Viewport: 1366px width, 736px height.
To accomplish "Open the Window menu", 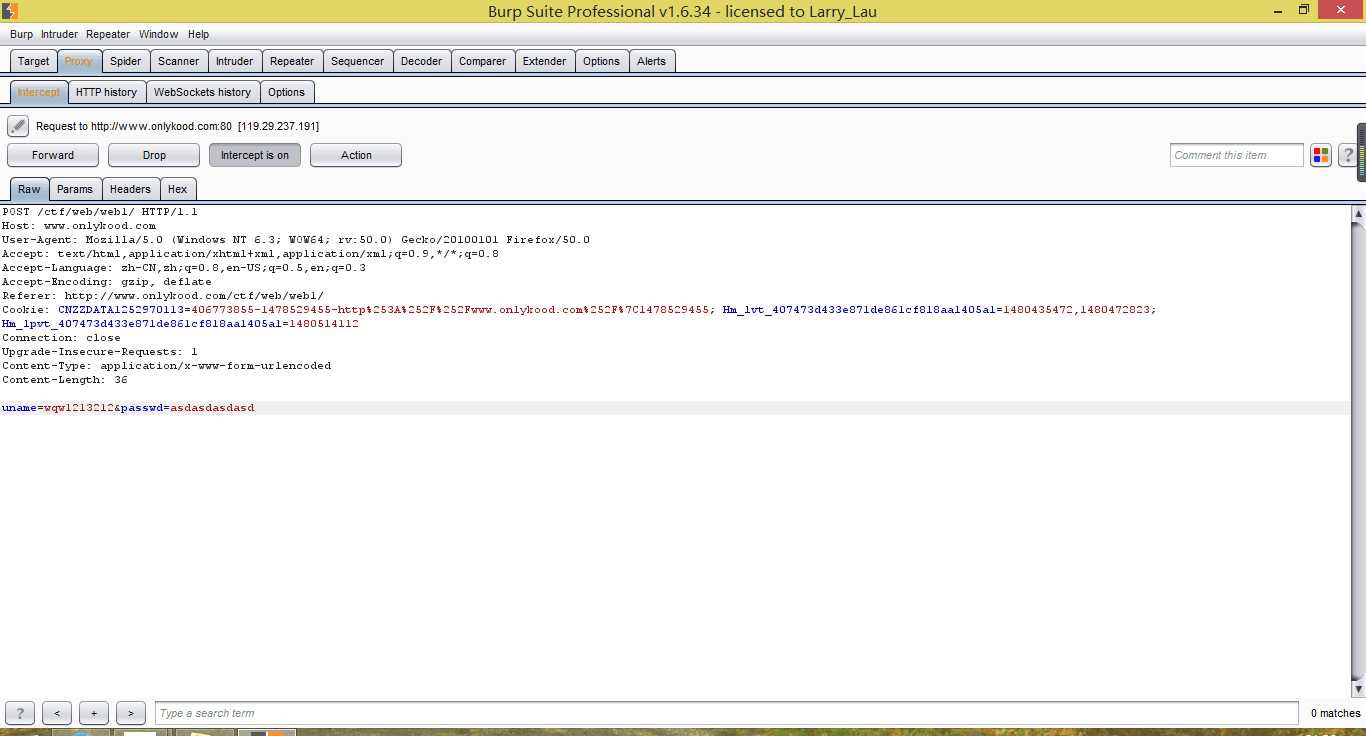I will pyautogui.click(x=159, y=34).
